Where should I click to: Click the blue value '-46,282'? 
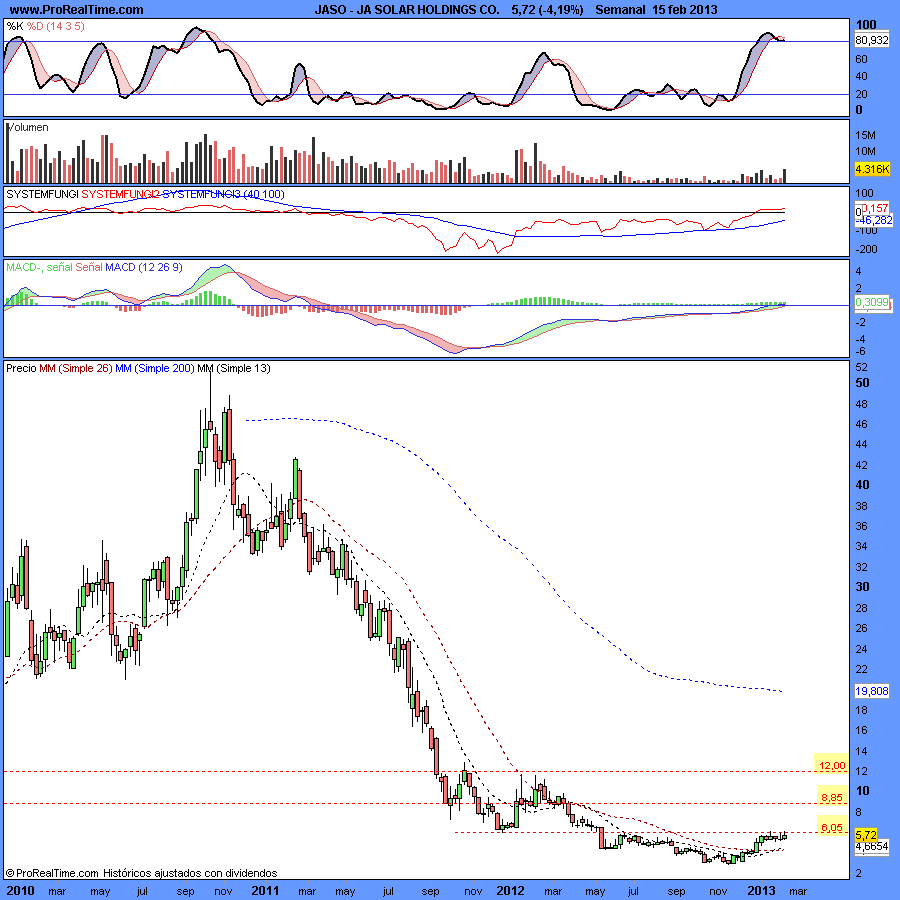point(874,220)
